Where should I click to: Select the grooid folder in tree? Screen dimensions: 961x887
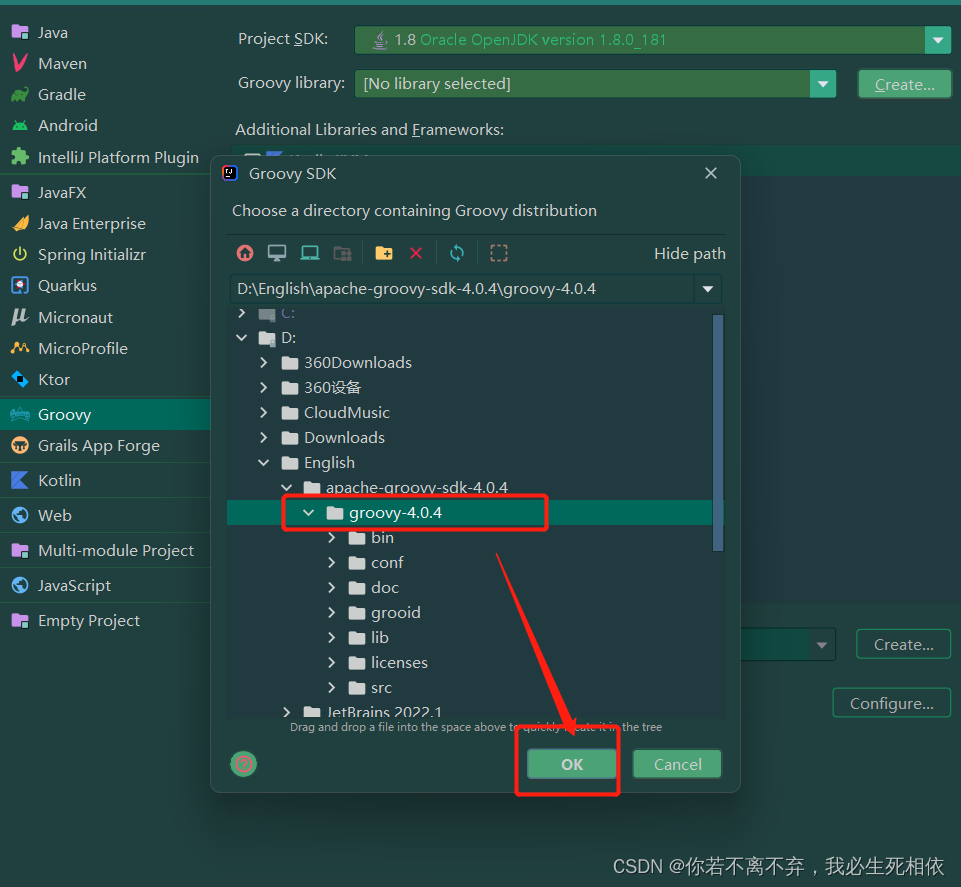coord(396,612)
